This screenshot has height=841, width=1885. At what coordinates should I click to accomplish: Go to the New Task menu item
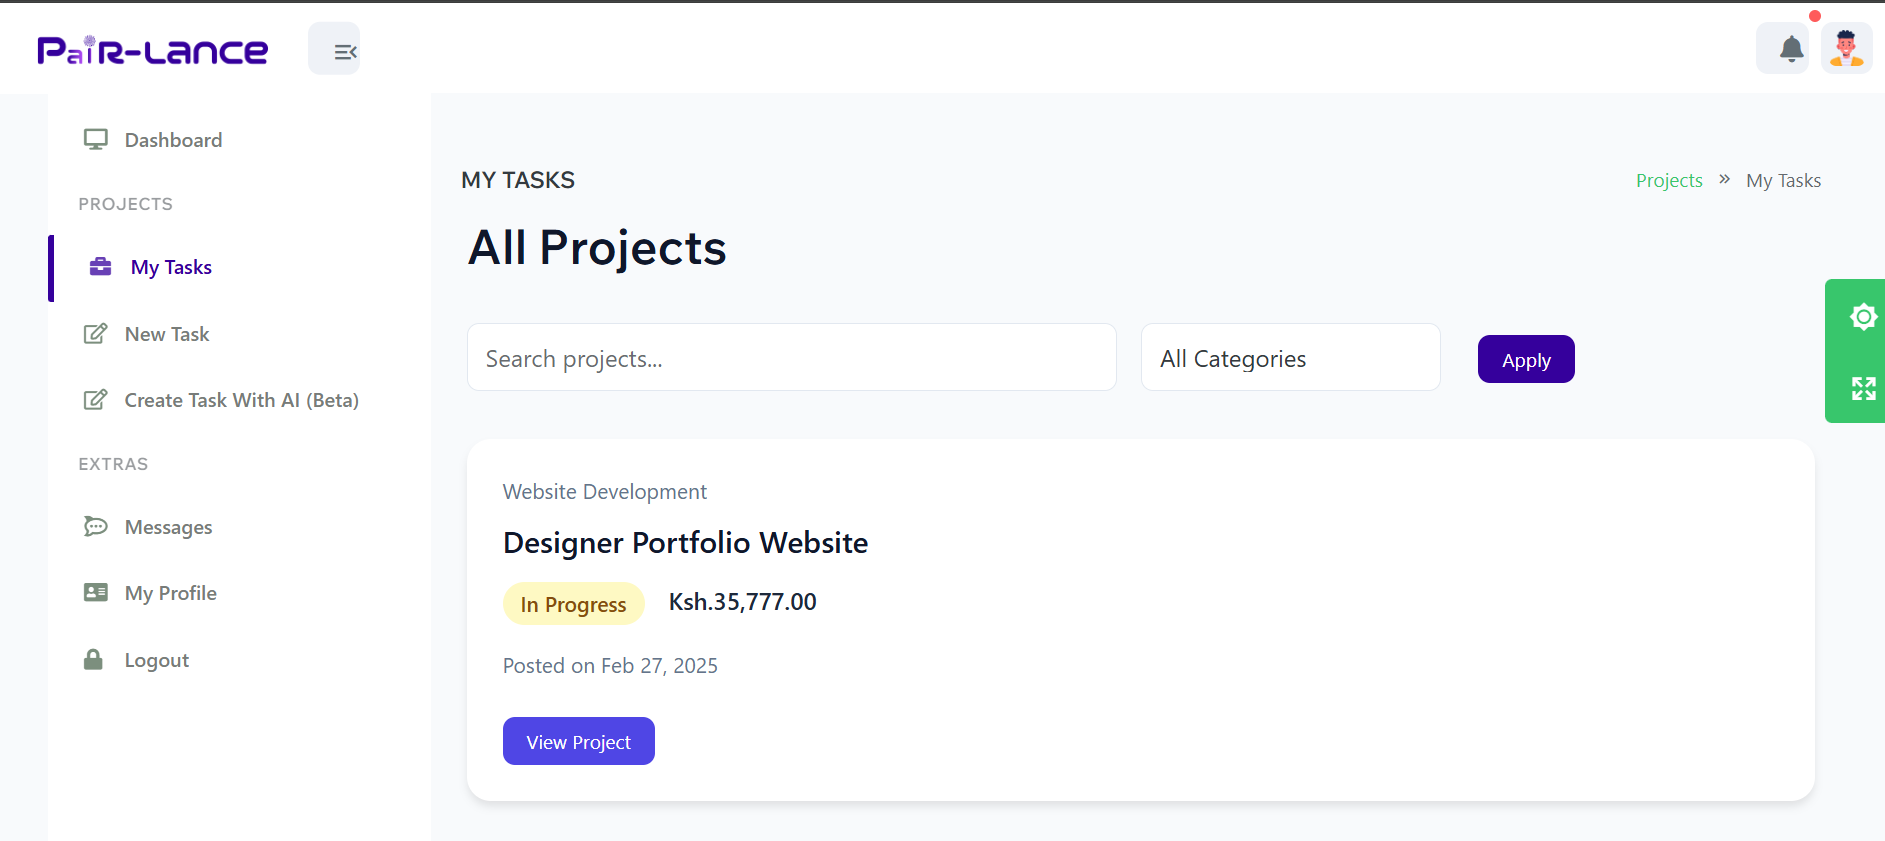[166, 334]
